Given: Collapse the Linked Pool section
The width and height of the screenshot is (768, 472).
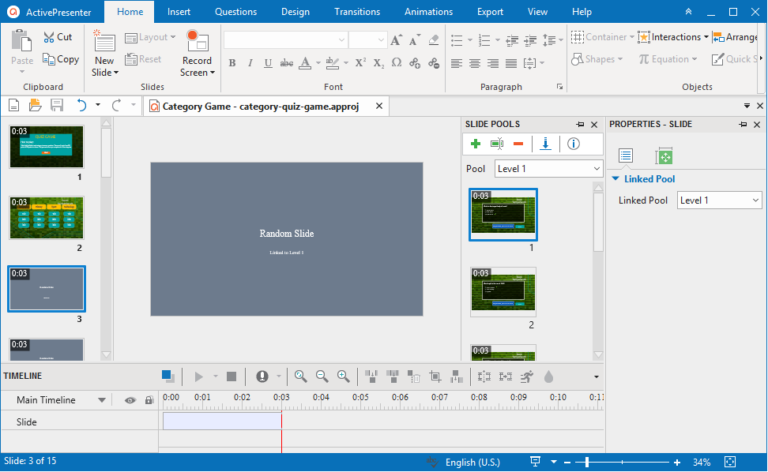Looking at the screenshot, I should (x=616, y=179).
